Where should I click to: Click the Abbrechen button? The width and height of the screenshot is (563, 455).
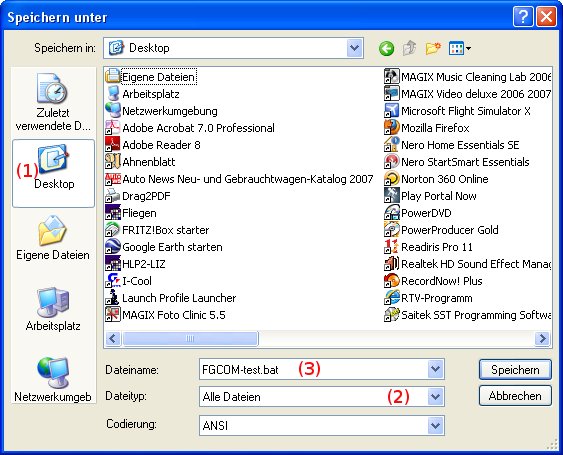[515, 396]
